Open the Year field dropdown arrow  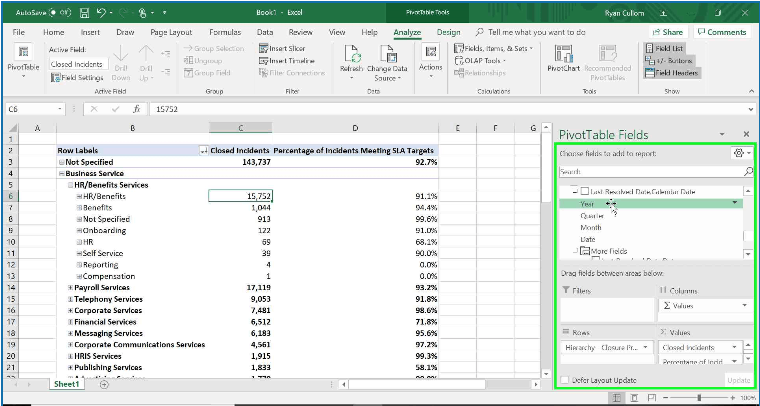tap(735, 203)
